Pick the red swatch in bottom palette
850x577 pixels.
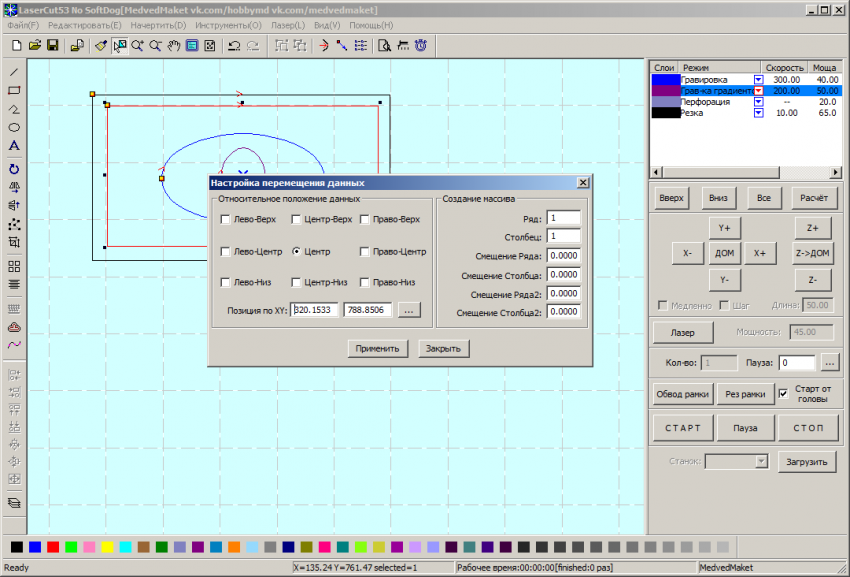pos(53,547)
